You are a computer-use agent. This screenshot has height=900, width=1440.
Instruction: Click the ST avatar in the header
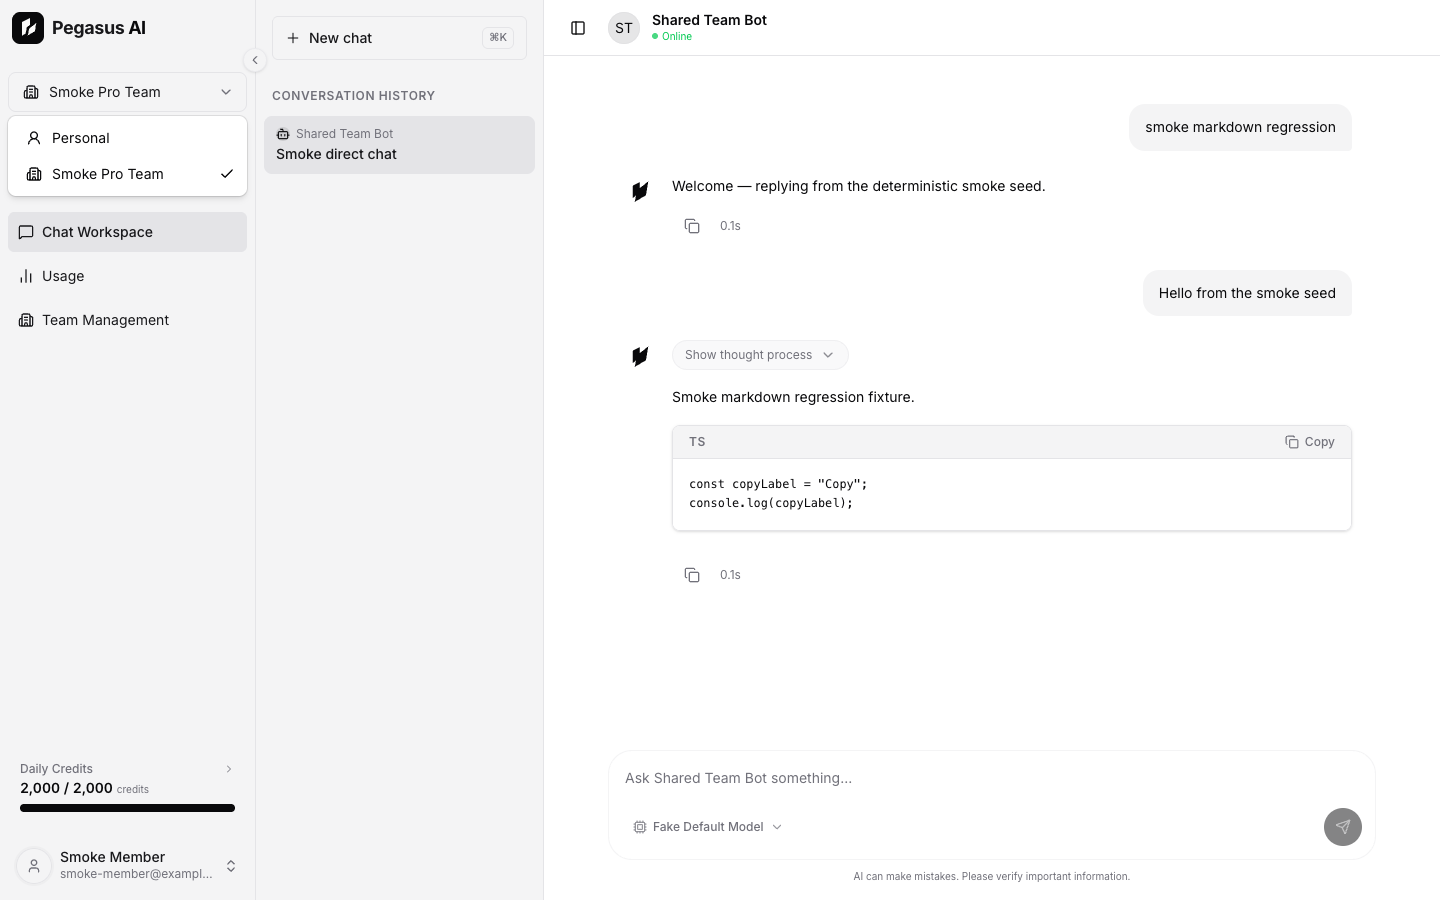(624, 28)
